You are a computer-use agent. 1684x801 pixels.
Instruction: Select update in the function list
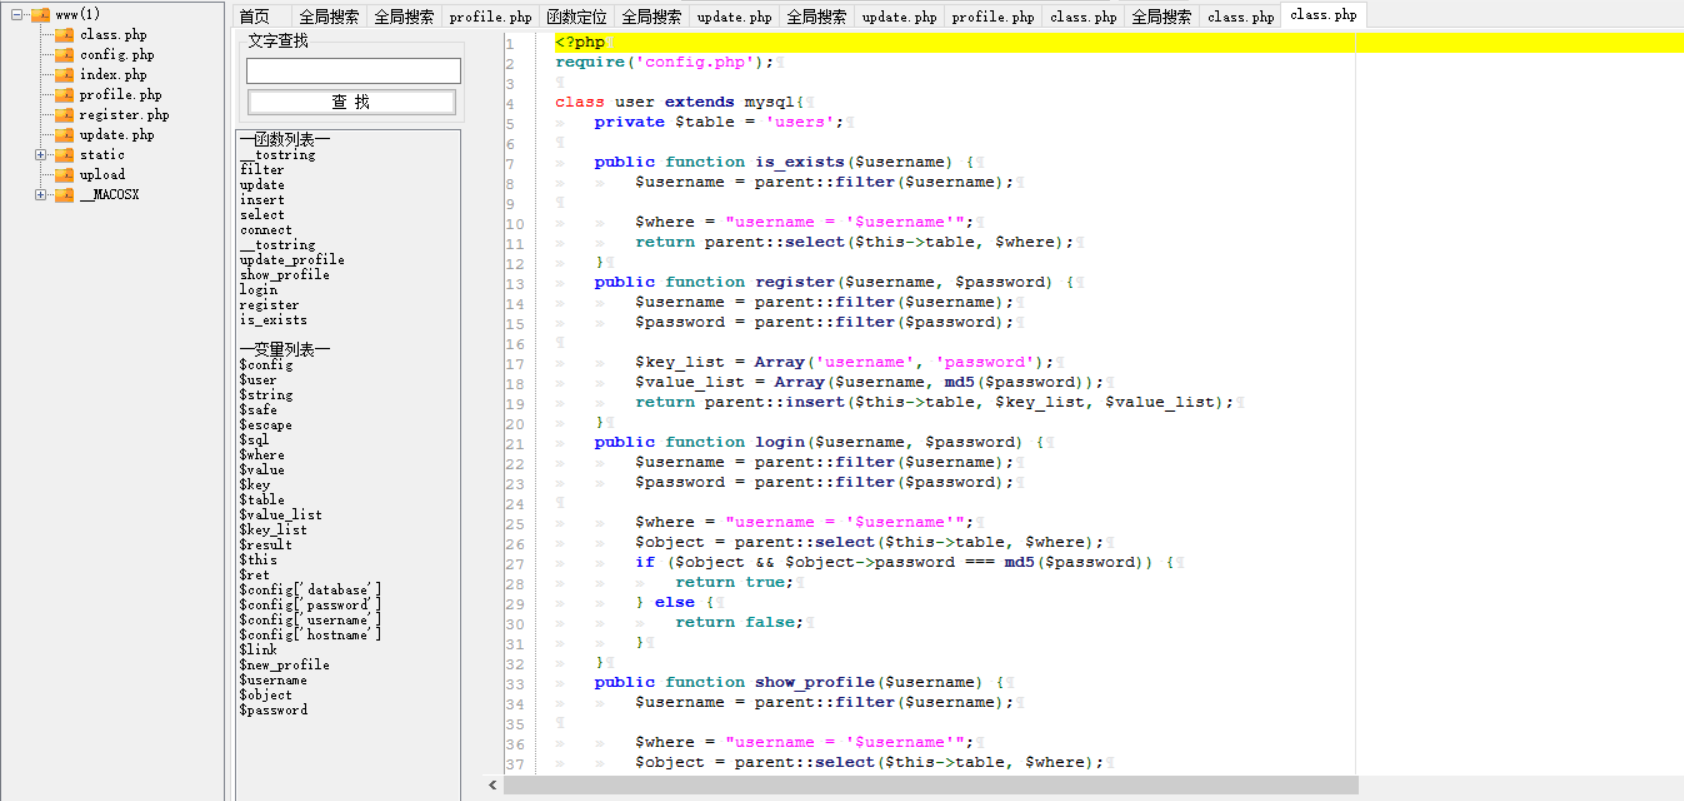pos(262,185)
